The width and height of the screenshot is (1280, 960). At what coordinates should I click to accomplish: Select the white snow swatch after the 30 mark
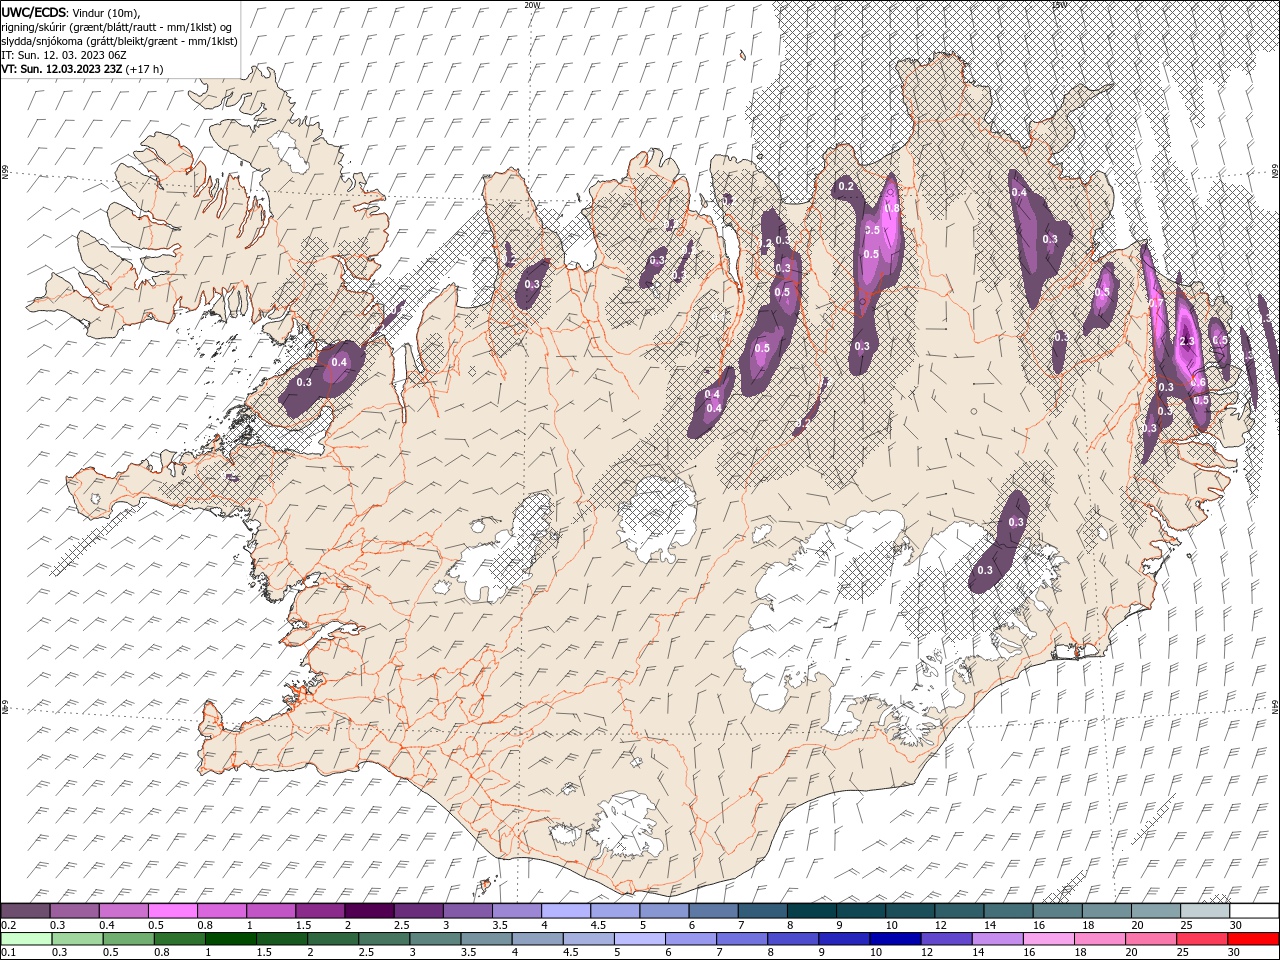pos(1254,910)
